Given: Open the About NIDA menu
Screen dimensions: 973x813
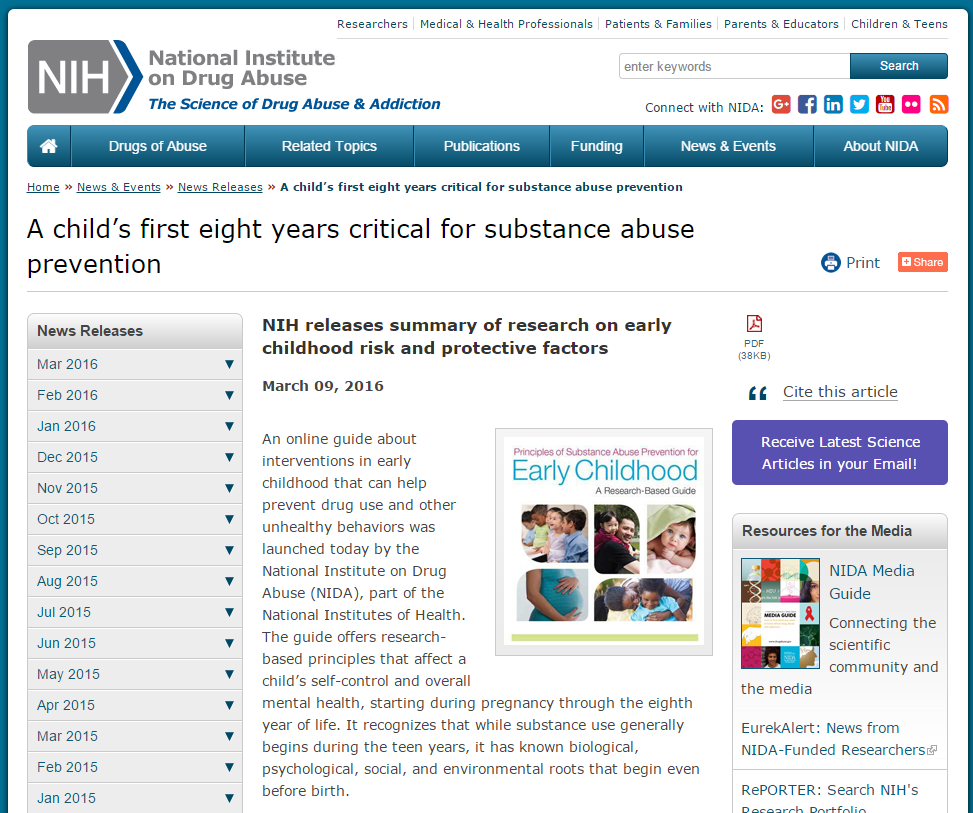Looking at the screenshot, I should [881, 146].
